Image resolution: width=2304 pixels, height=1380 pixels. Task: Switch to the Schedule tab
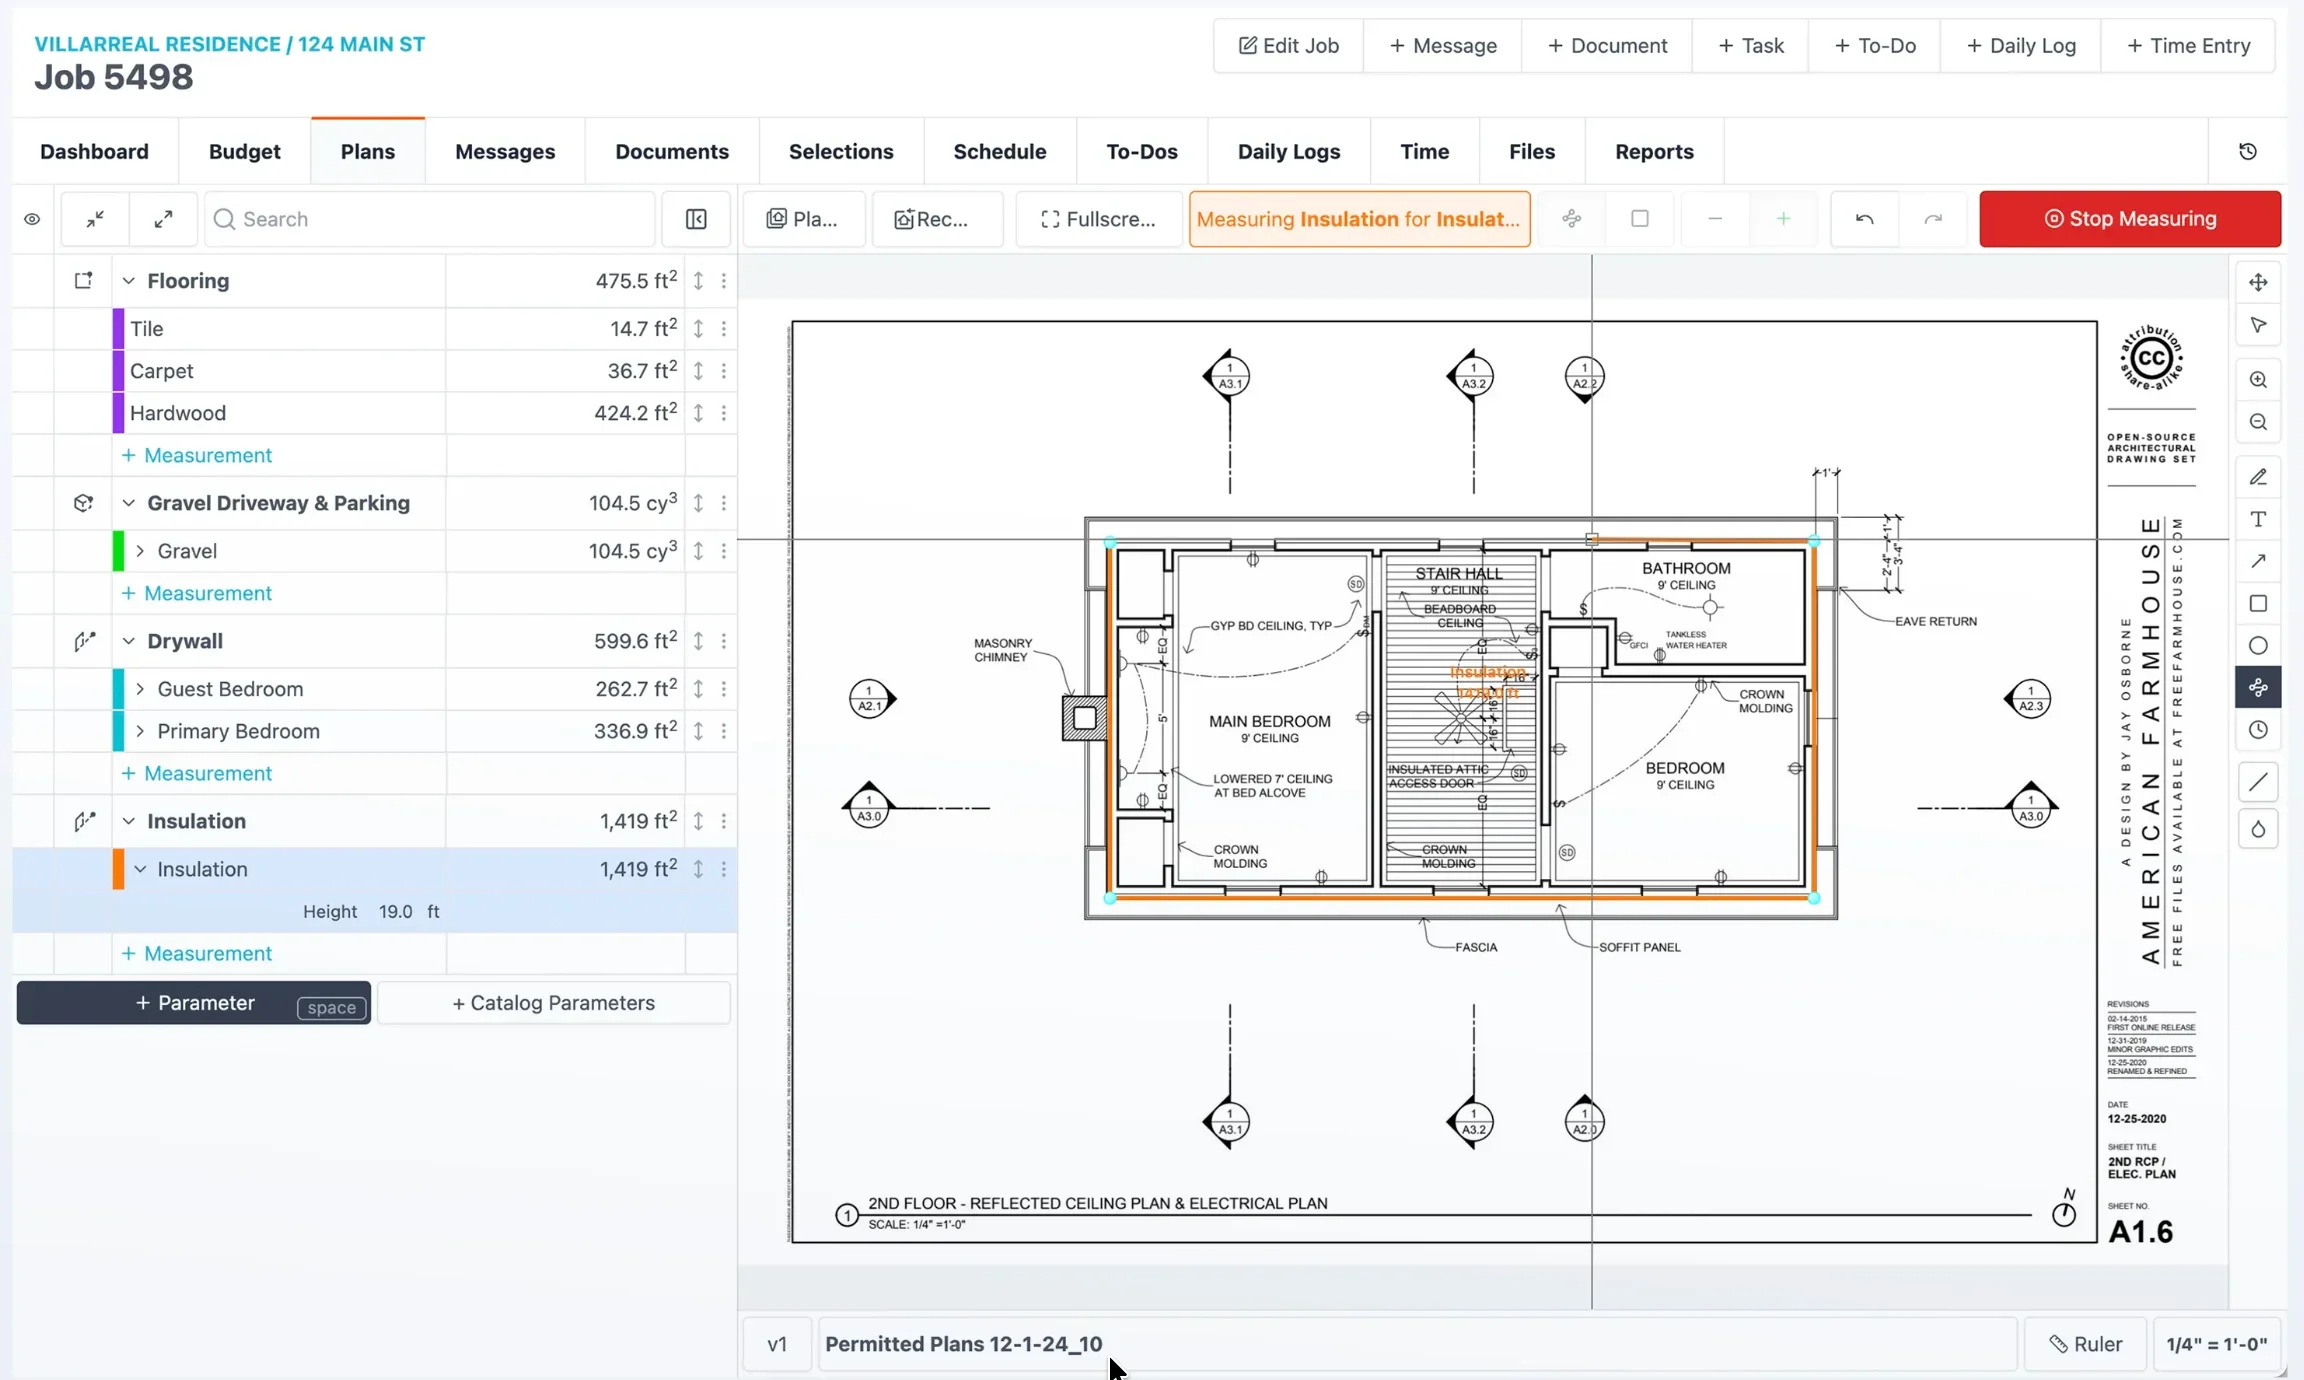click(x=1000, y=151)
